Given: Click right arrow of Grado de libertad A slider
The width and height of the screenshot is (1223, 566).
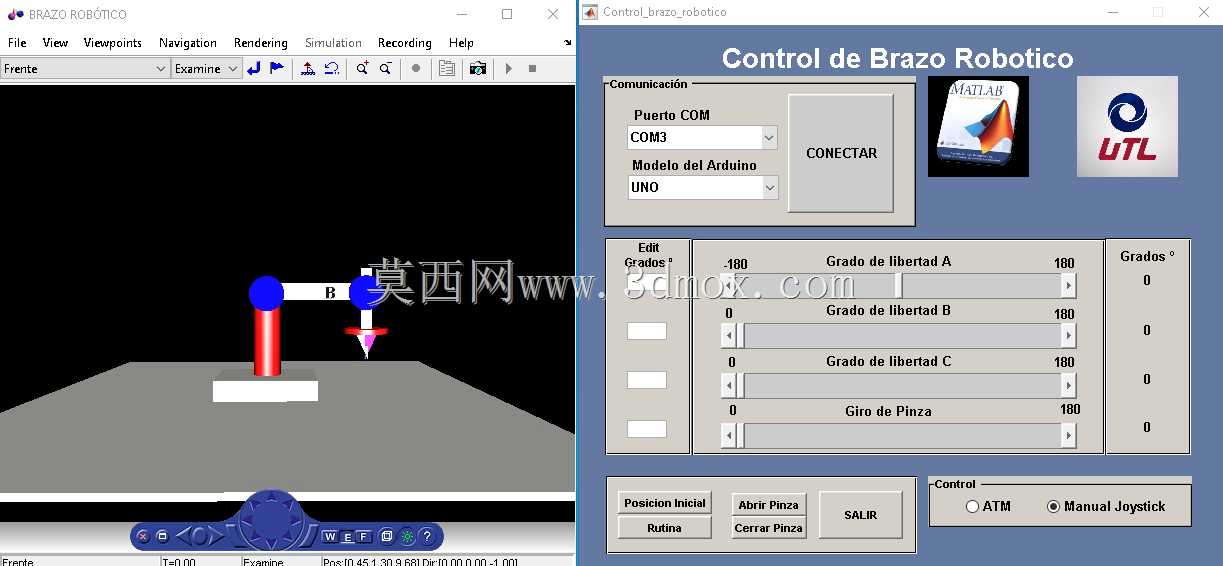Looking at the screenshot, I should click(x=1068, y=286).
